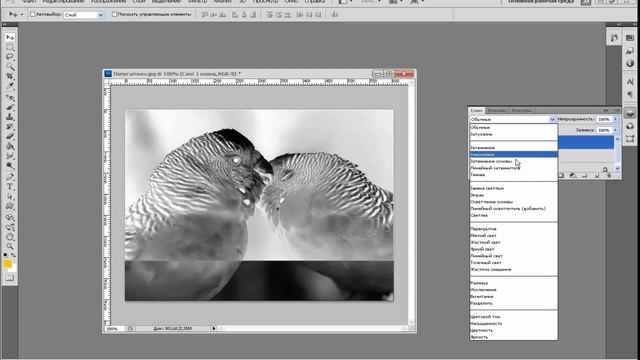Click the Заливка 100% value field
This screenshot has width=640, height=360.
pyautogui.click(x=604, y=130)
